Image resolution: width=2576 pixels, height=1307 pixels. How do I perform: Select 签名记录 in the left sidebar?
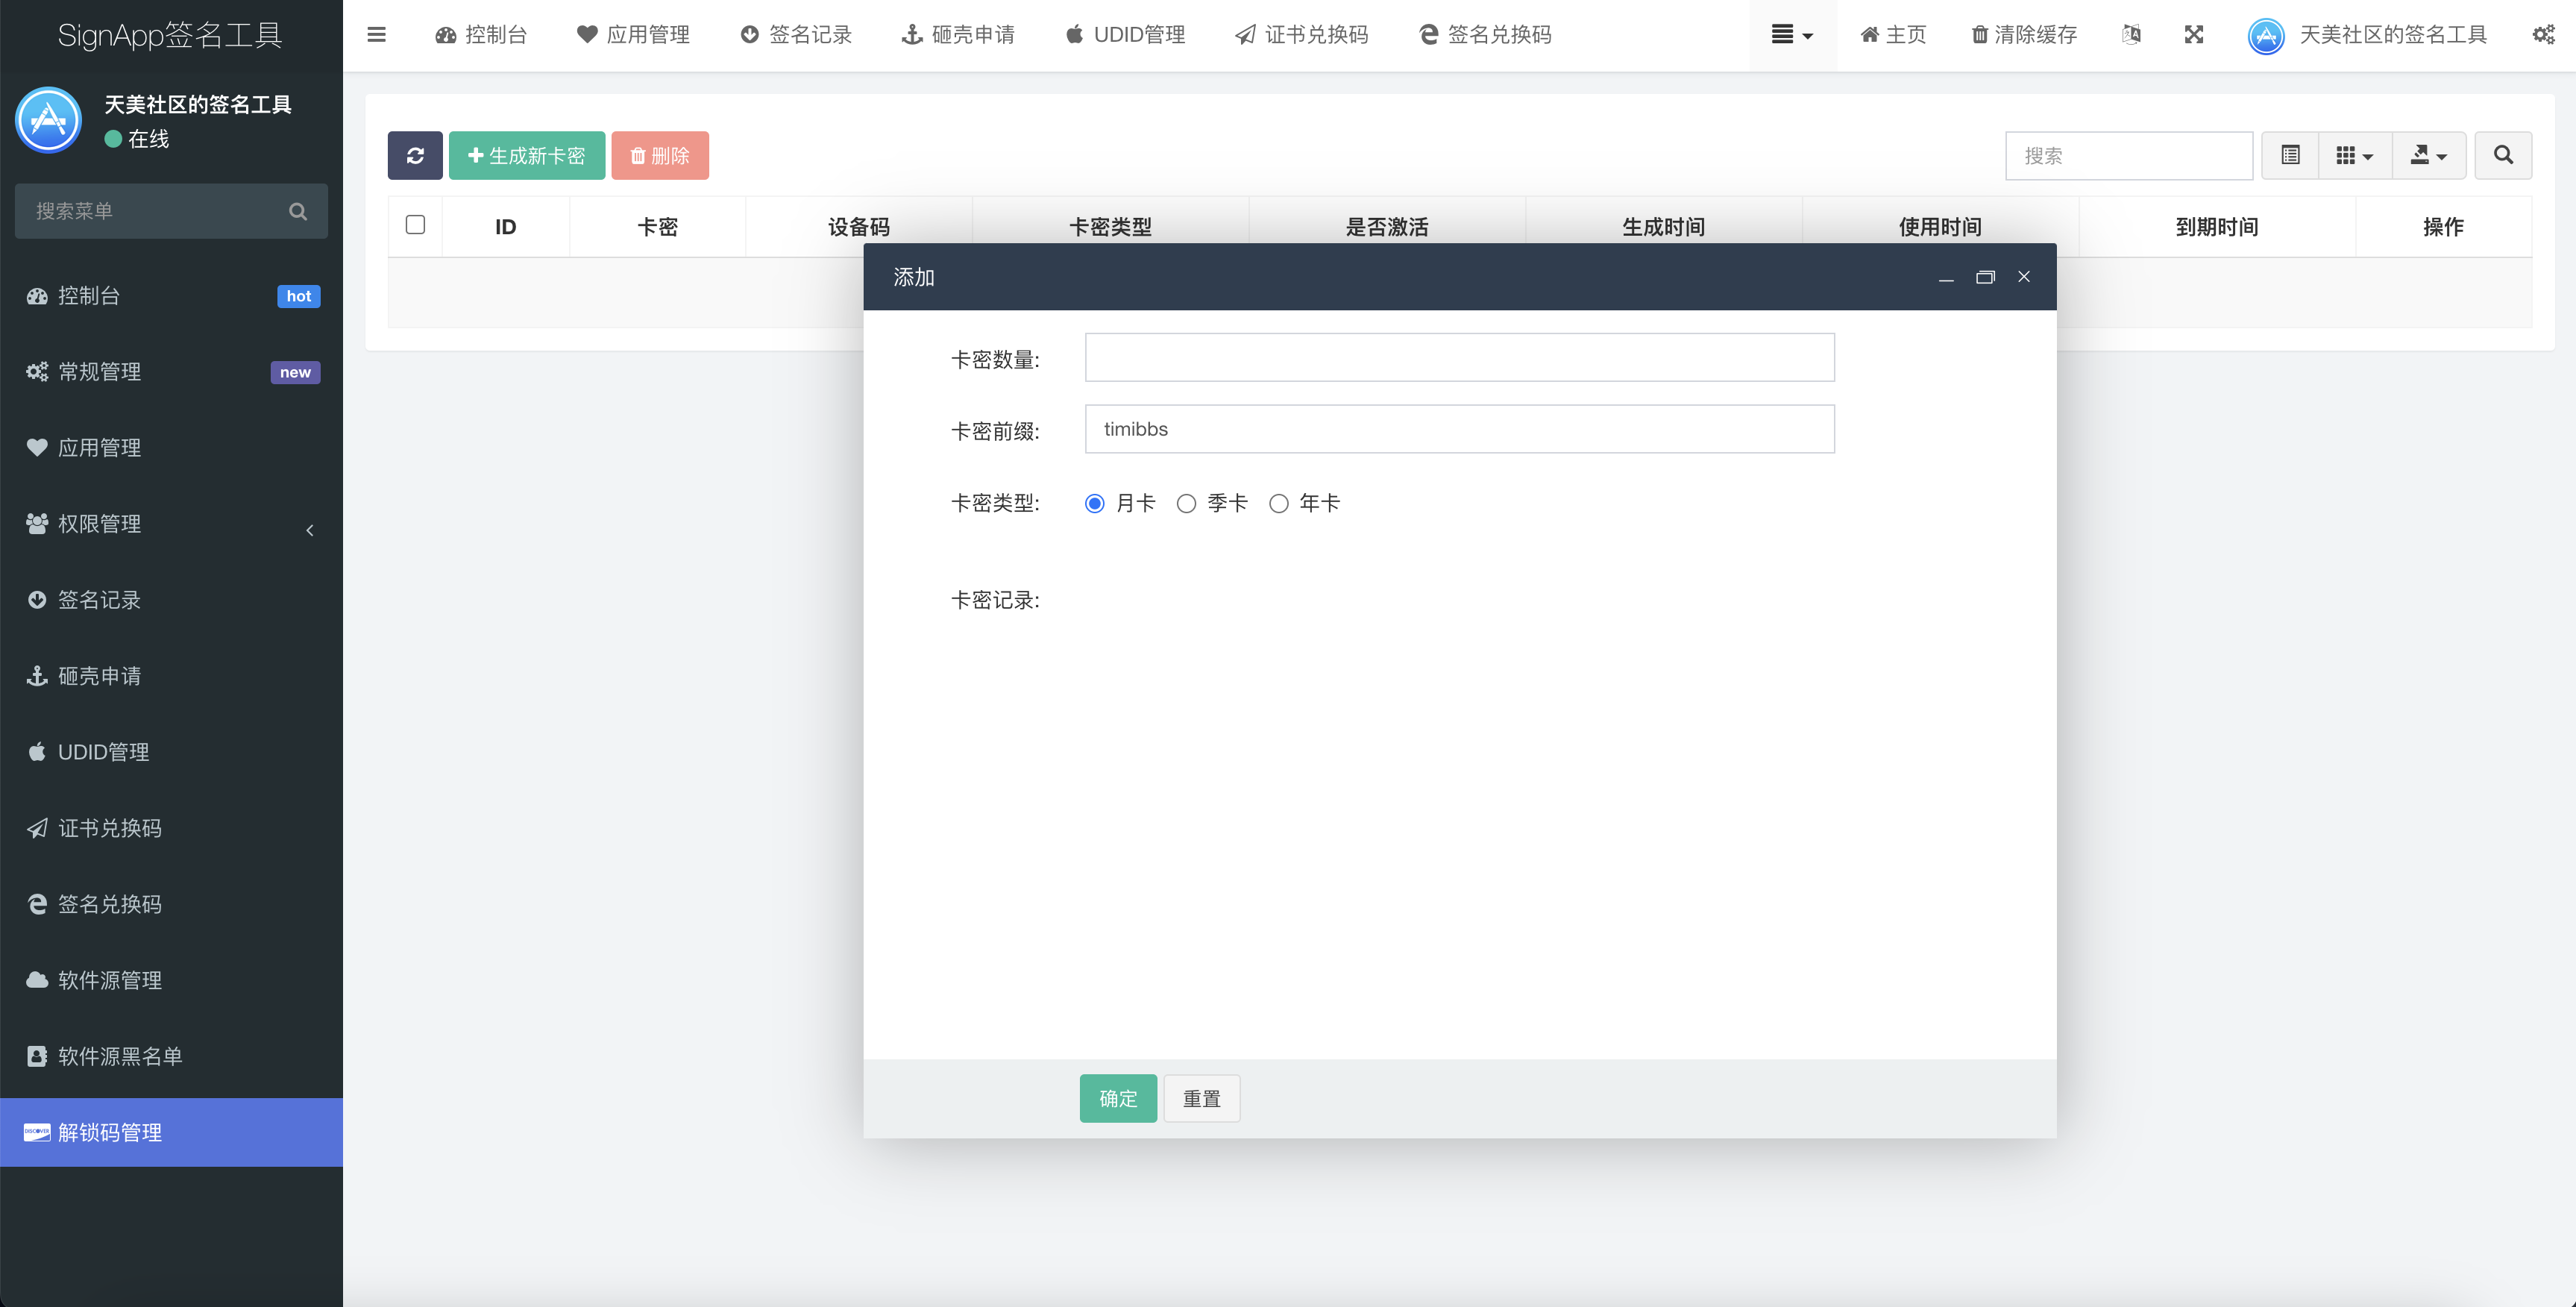[101, 600]
